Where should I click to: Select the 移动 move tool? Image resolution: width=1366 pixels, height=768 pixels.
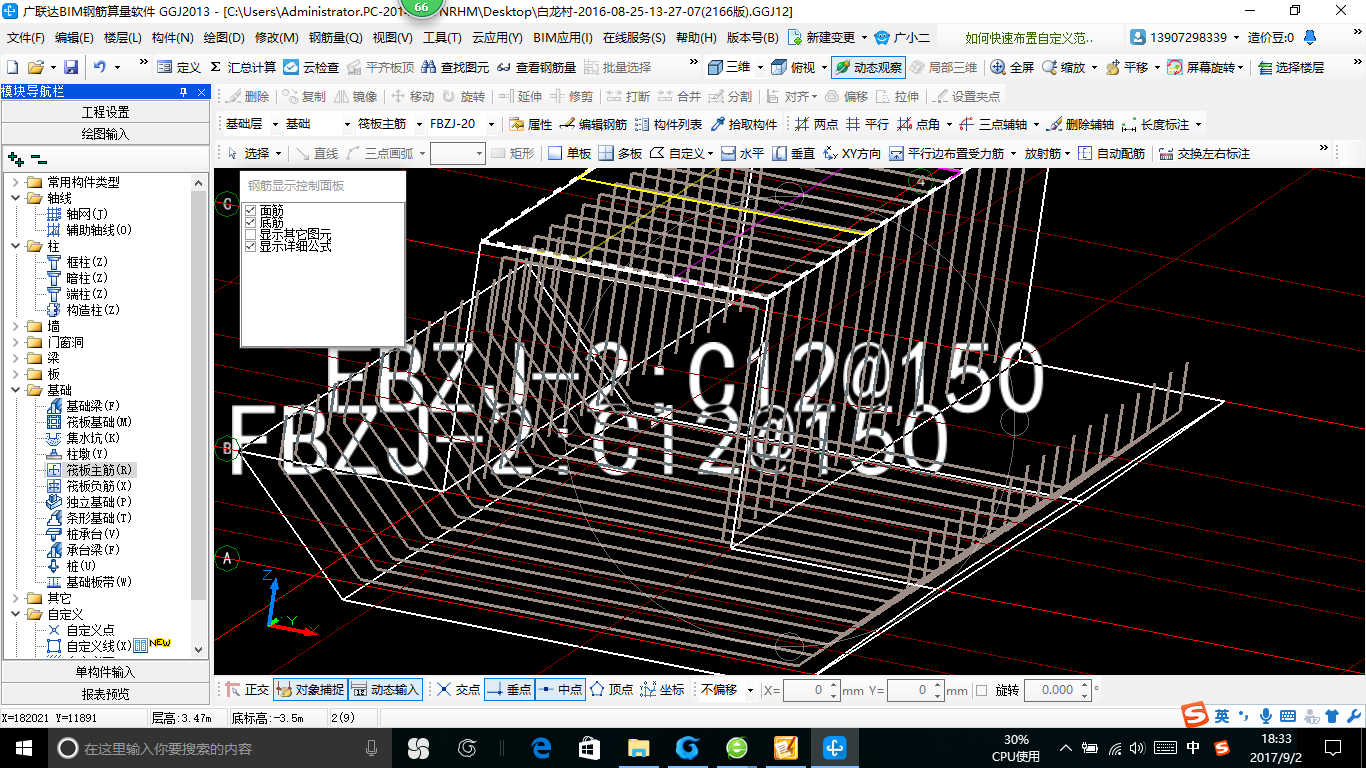[x=412, y=96]
